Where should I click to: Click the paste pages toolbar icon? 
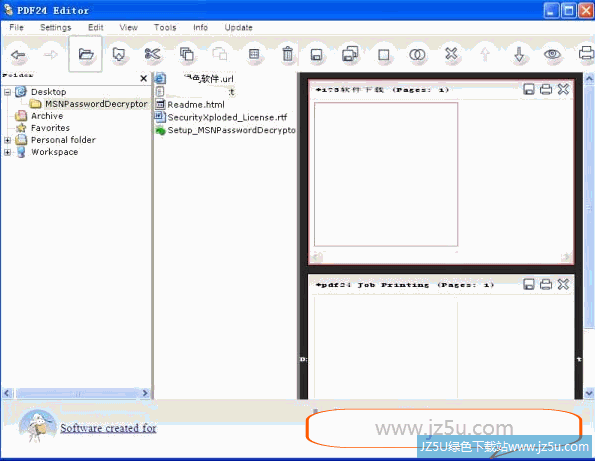[x=220, y=54]
